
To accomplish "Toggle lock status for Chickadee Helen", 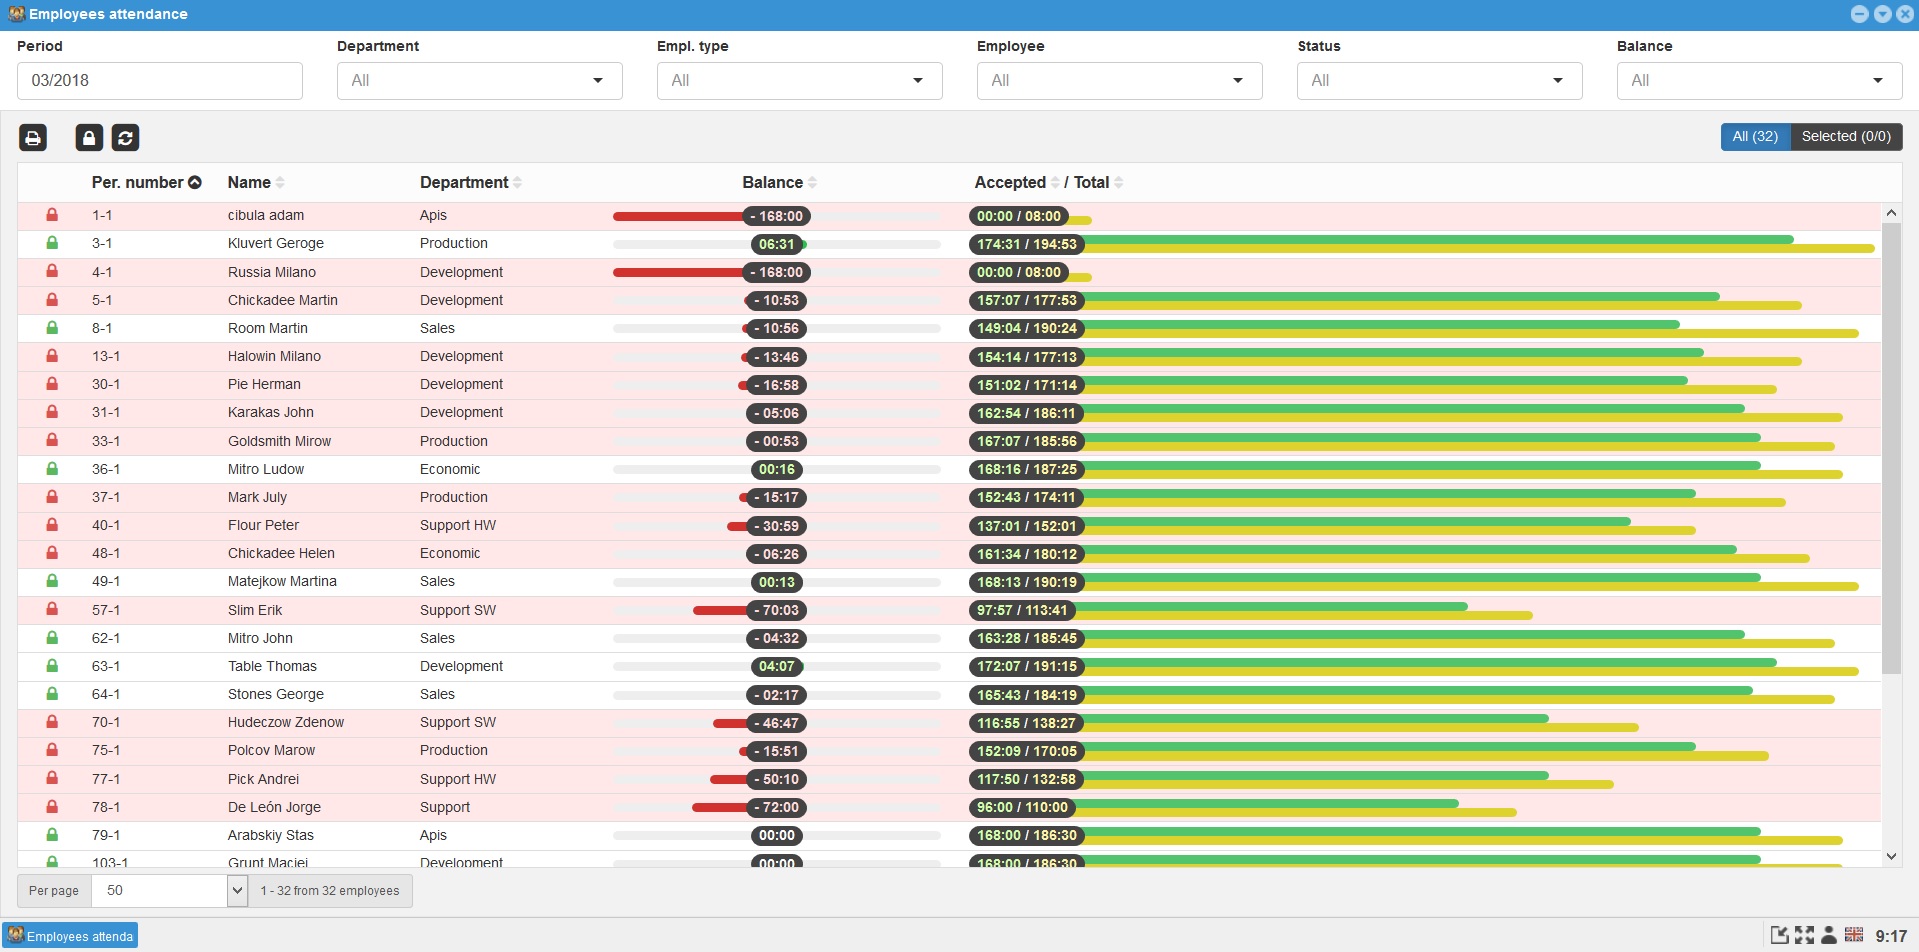I will 52,552.
